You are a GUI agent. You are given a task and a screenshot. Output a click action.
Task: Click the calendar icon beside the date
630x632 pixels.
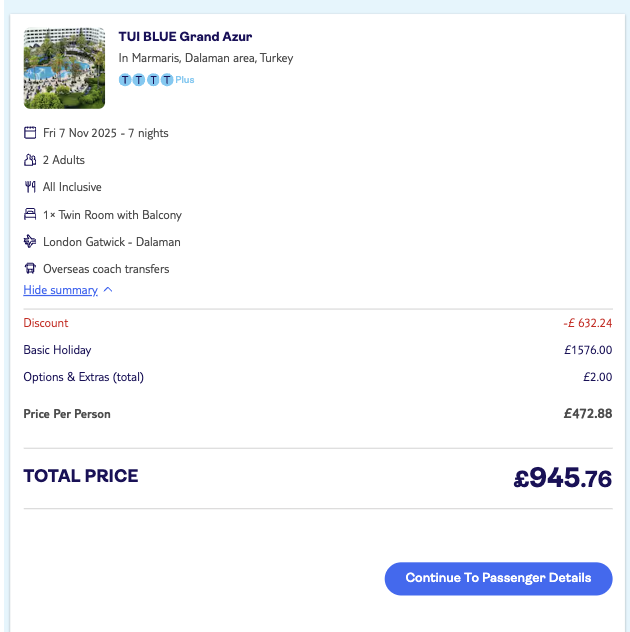tap(30, 133)
